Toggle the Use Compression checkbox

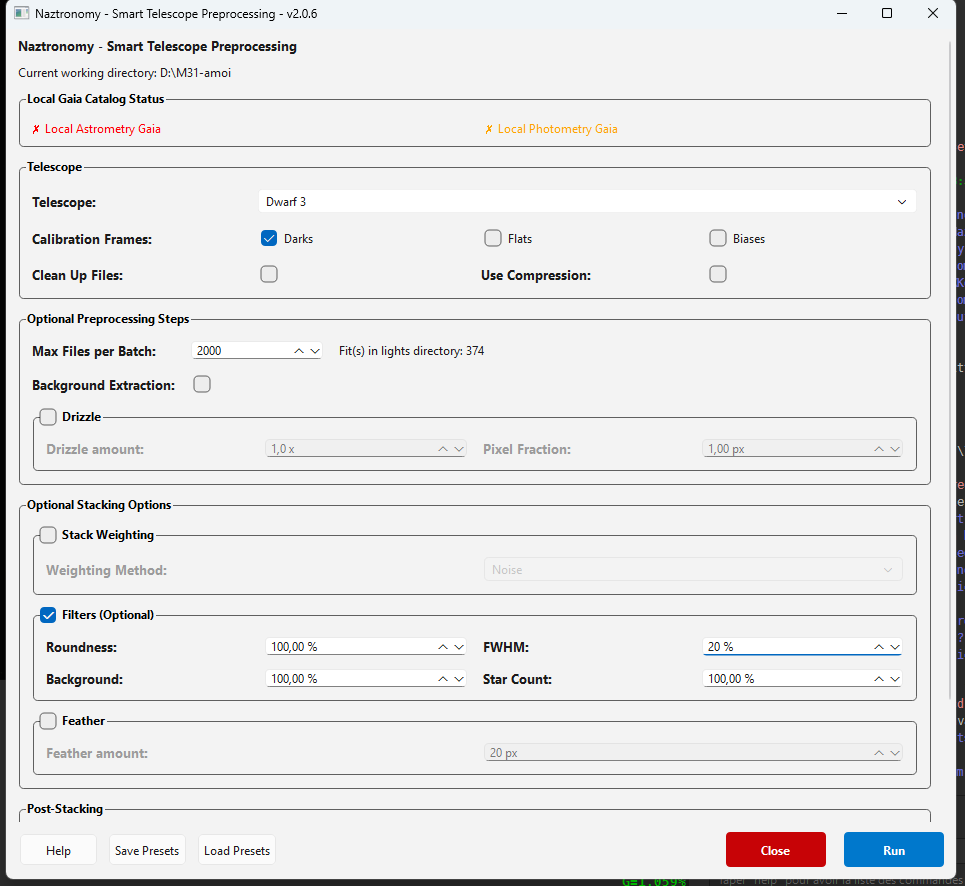[718, 274]
